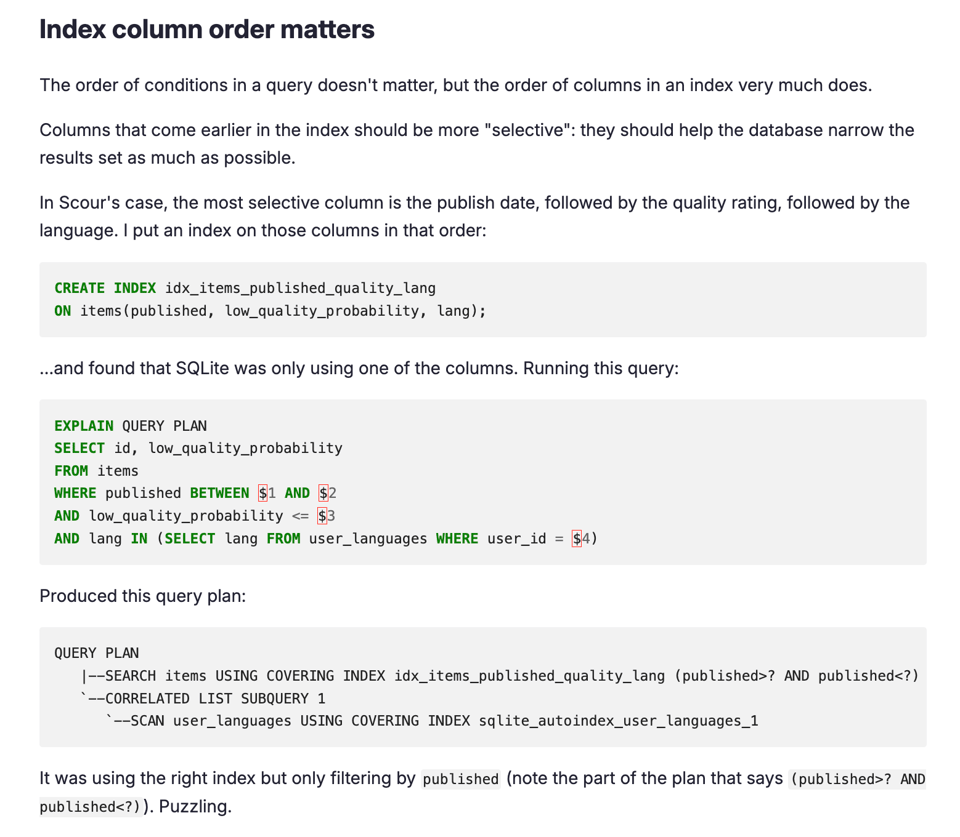Click the CREATE INDEX keyword in the code
Viewport: 960px width, 837px height.
coord(105,288)
